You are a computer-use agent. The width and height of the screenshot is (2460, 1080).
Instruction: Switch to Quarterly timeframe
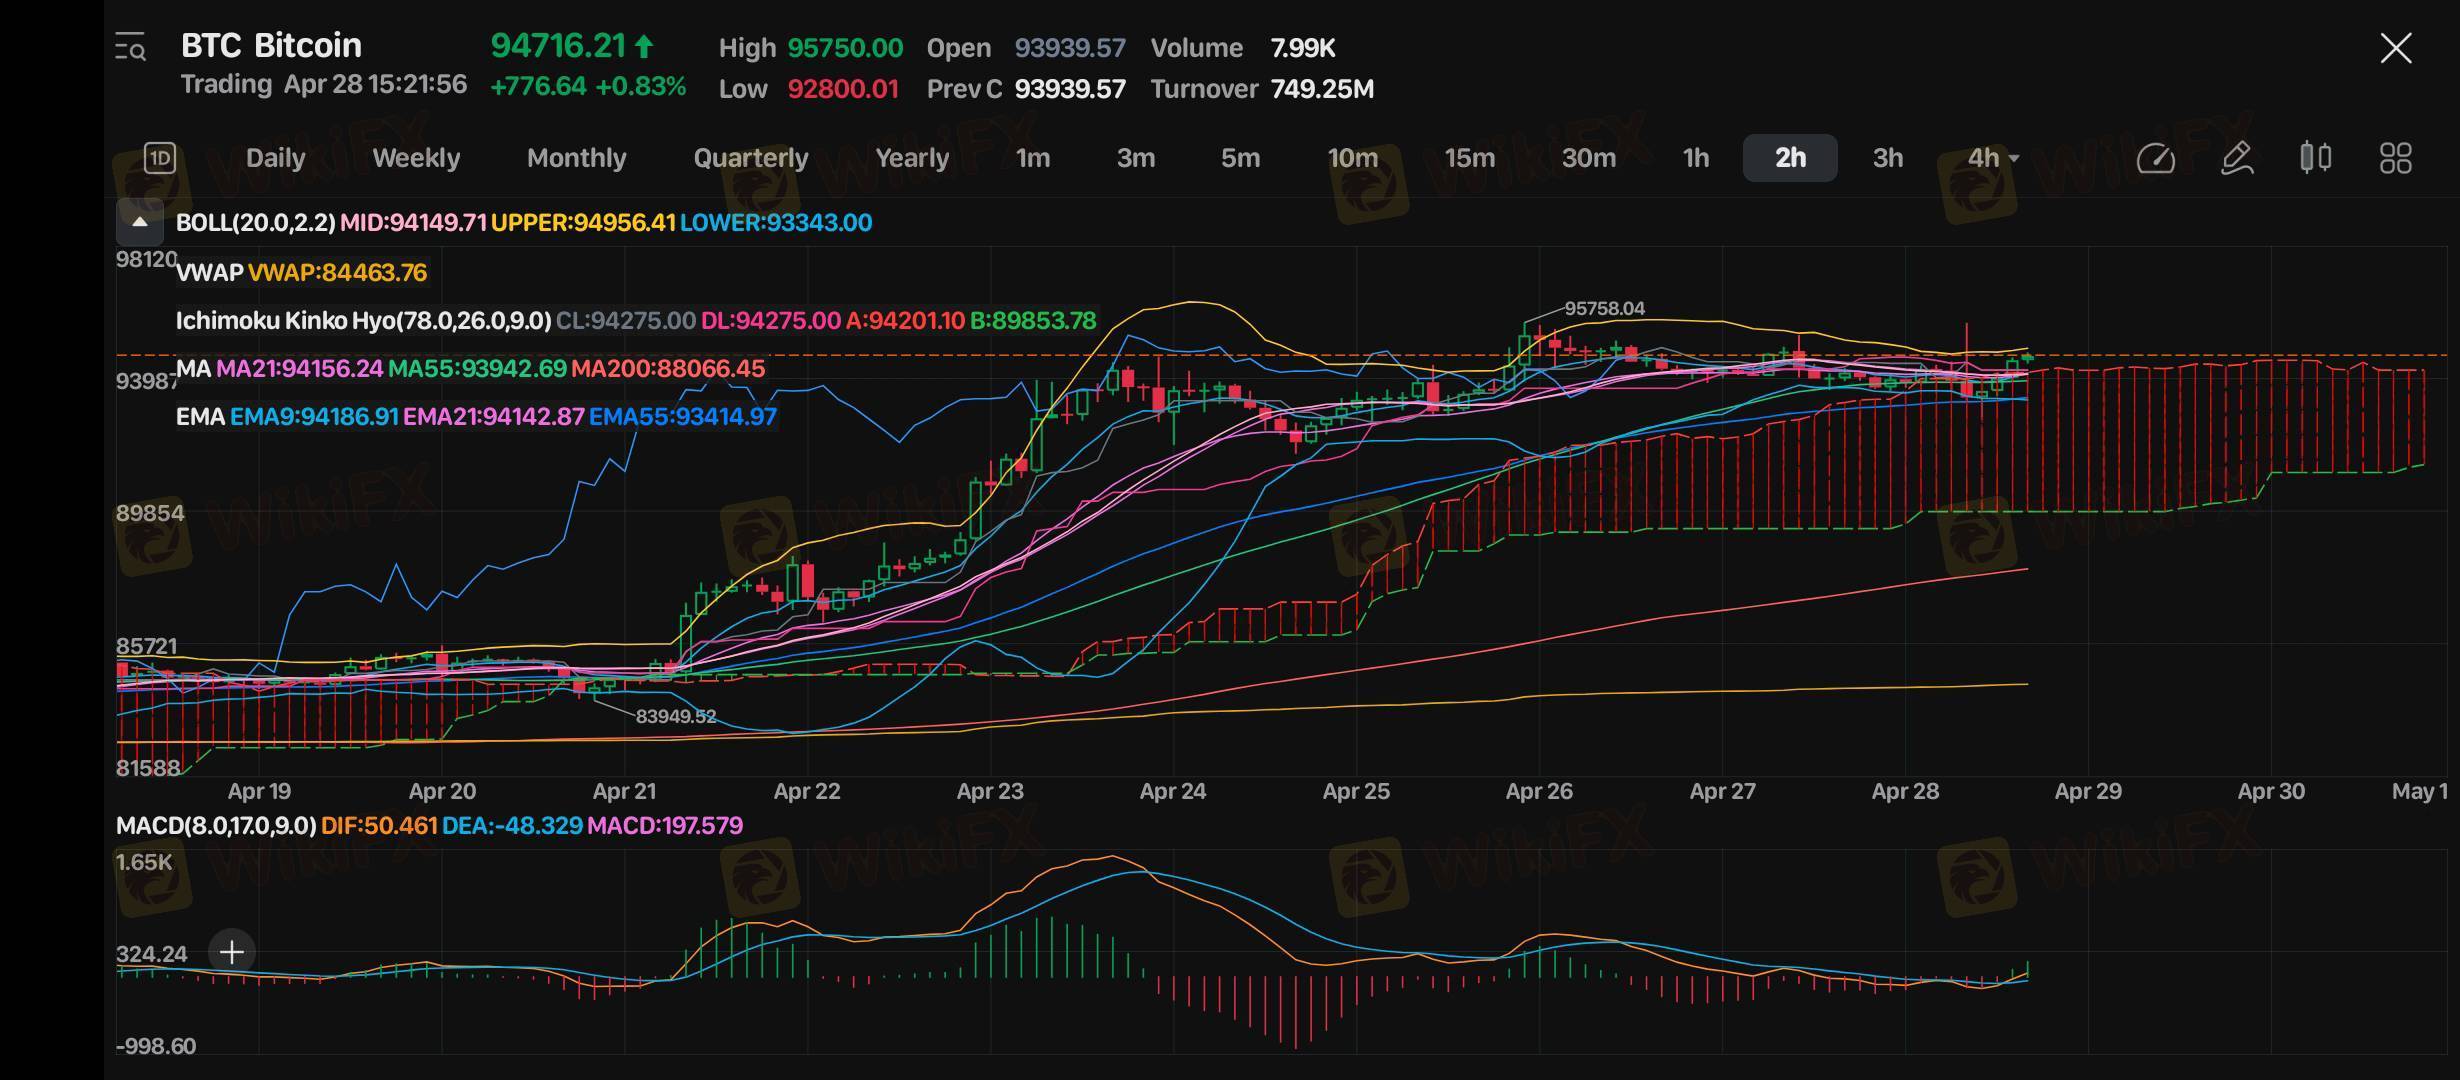point(751,158)
